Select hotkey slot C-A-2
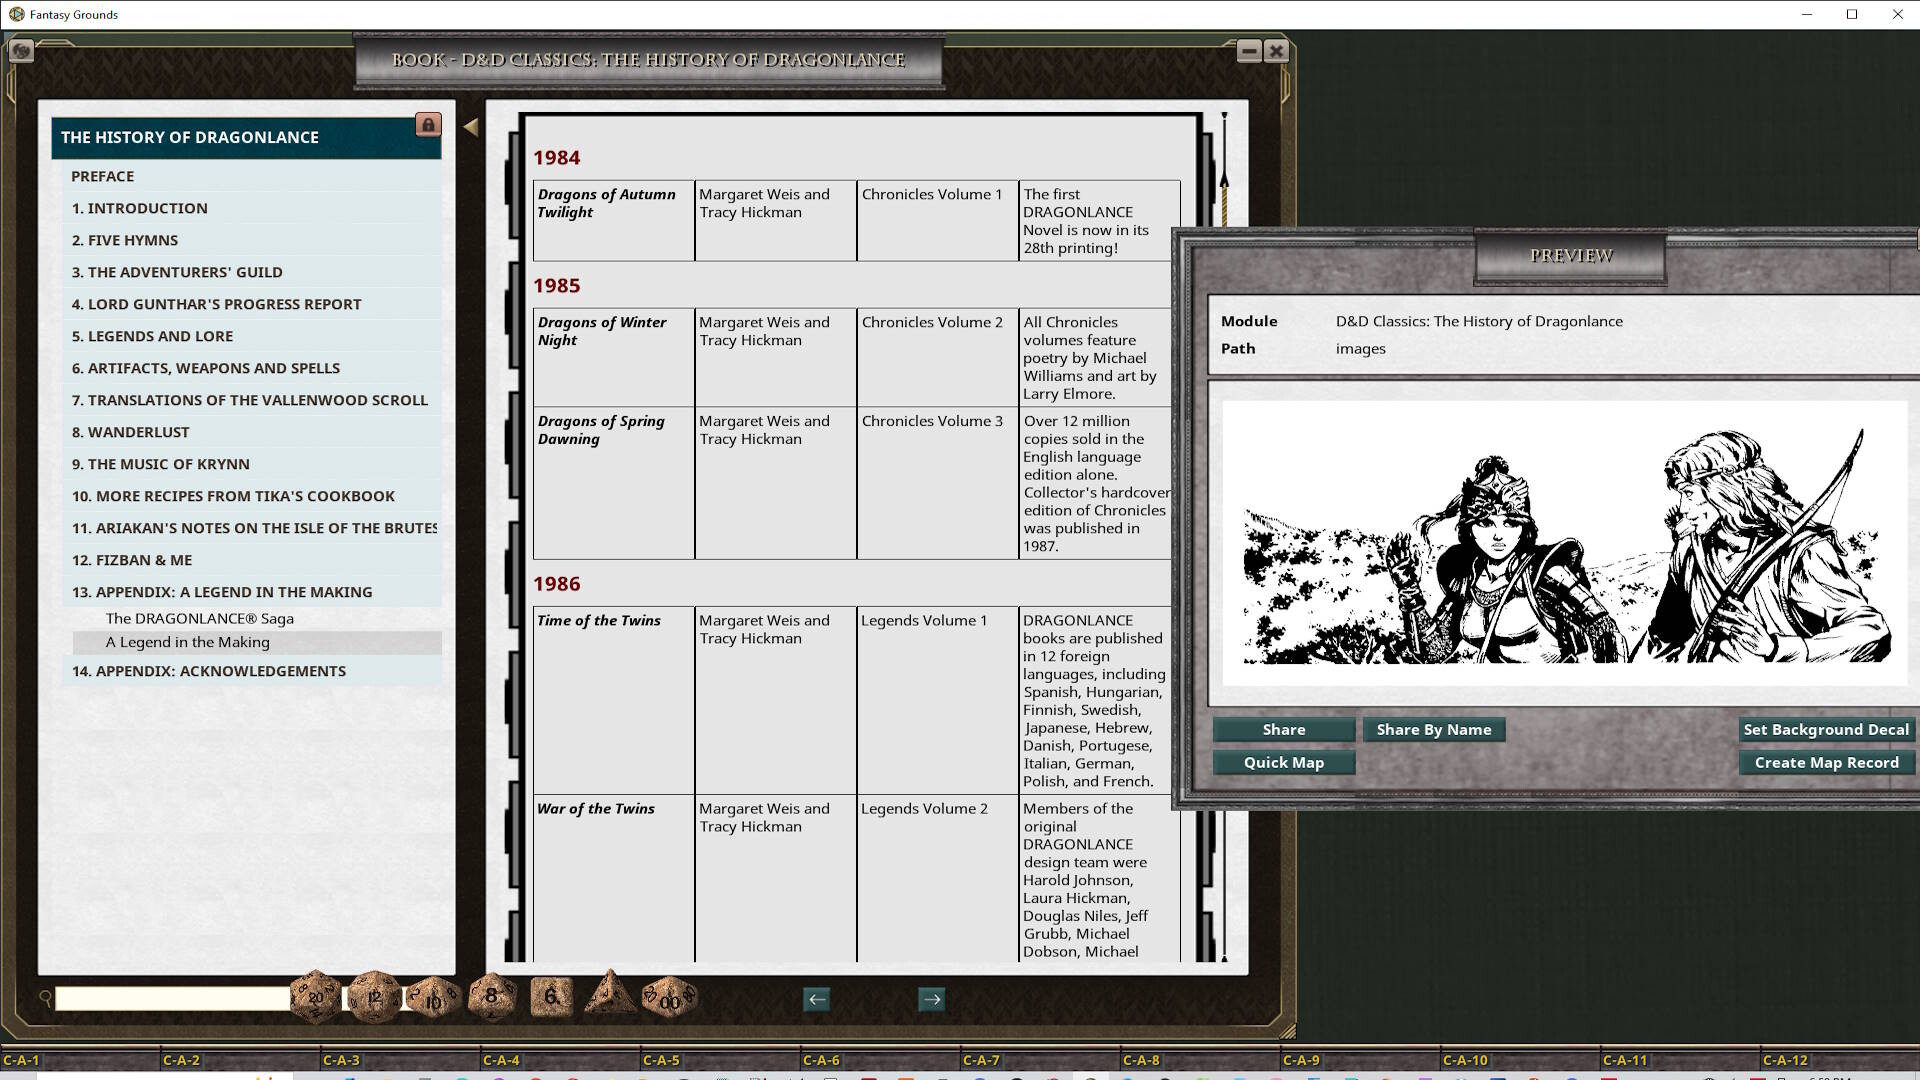 point(240,1060)
